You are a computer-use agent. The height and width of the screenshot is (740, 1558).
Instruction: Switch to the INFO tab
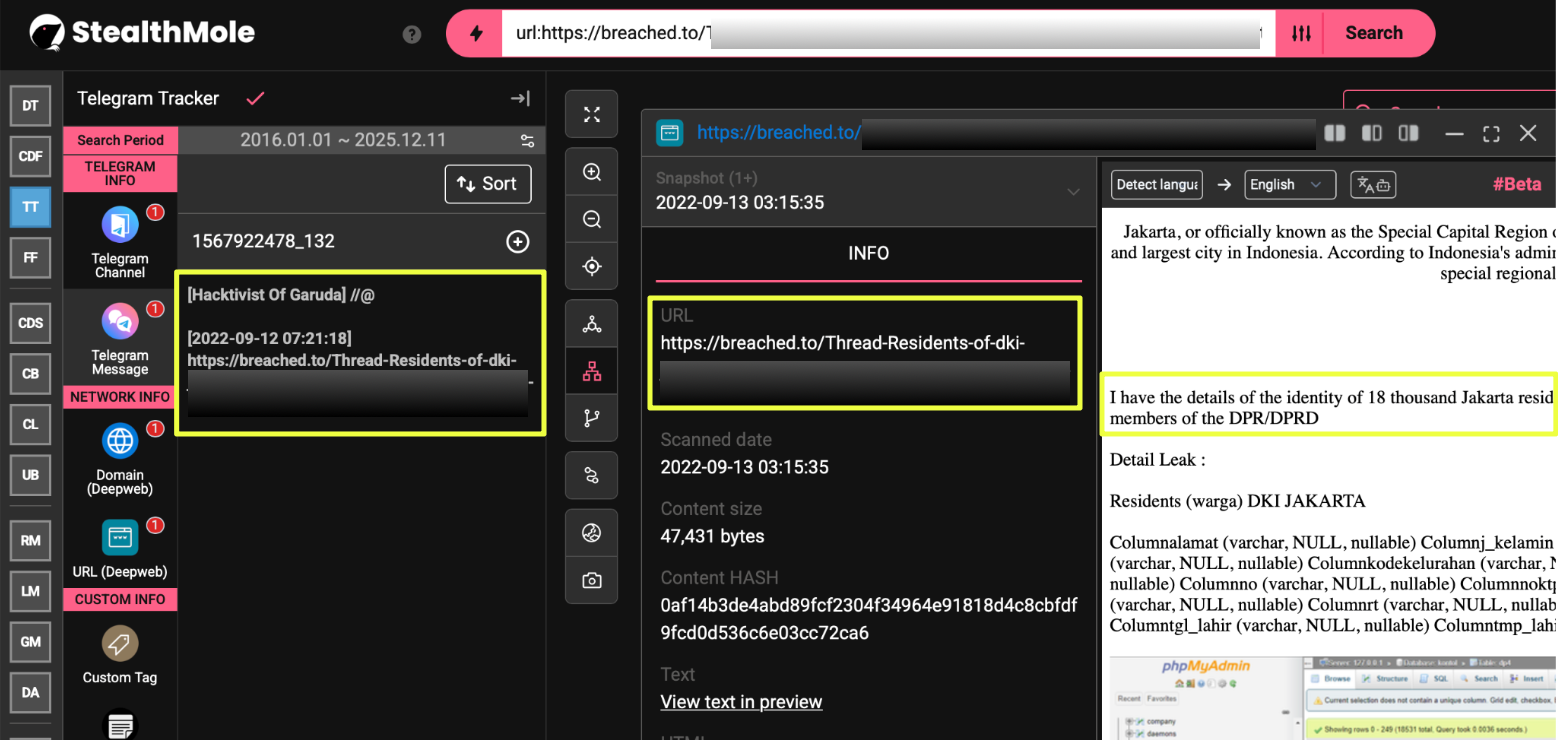(868, 254)
